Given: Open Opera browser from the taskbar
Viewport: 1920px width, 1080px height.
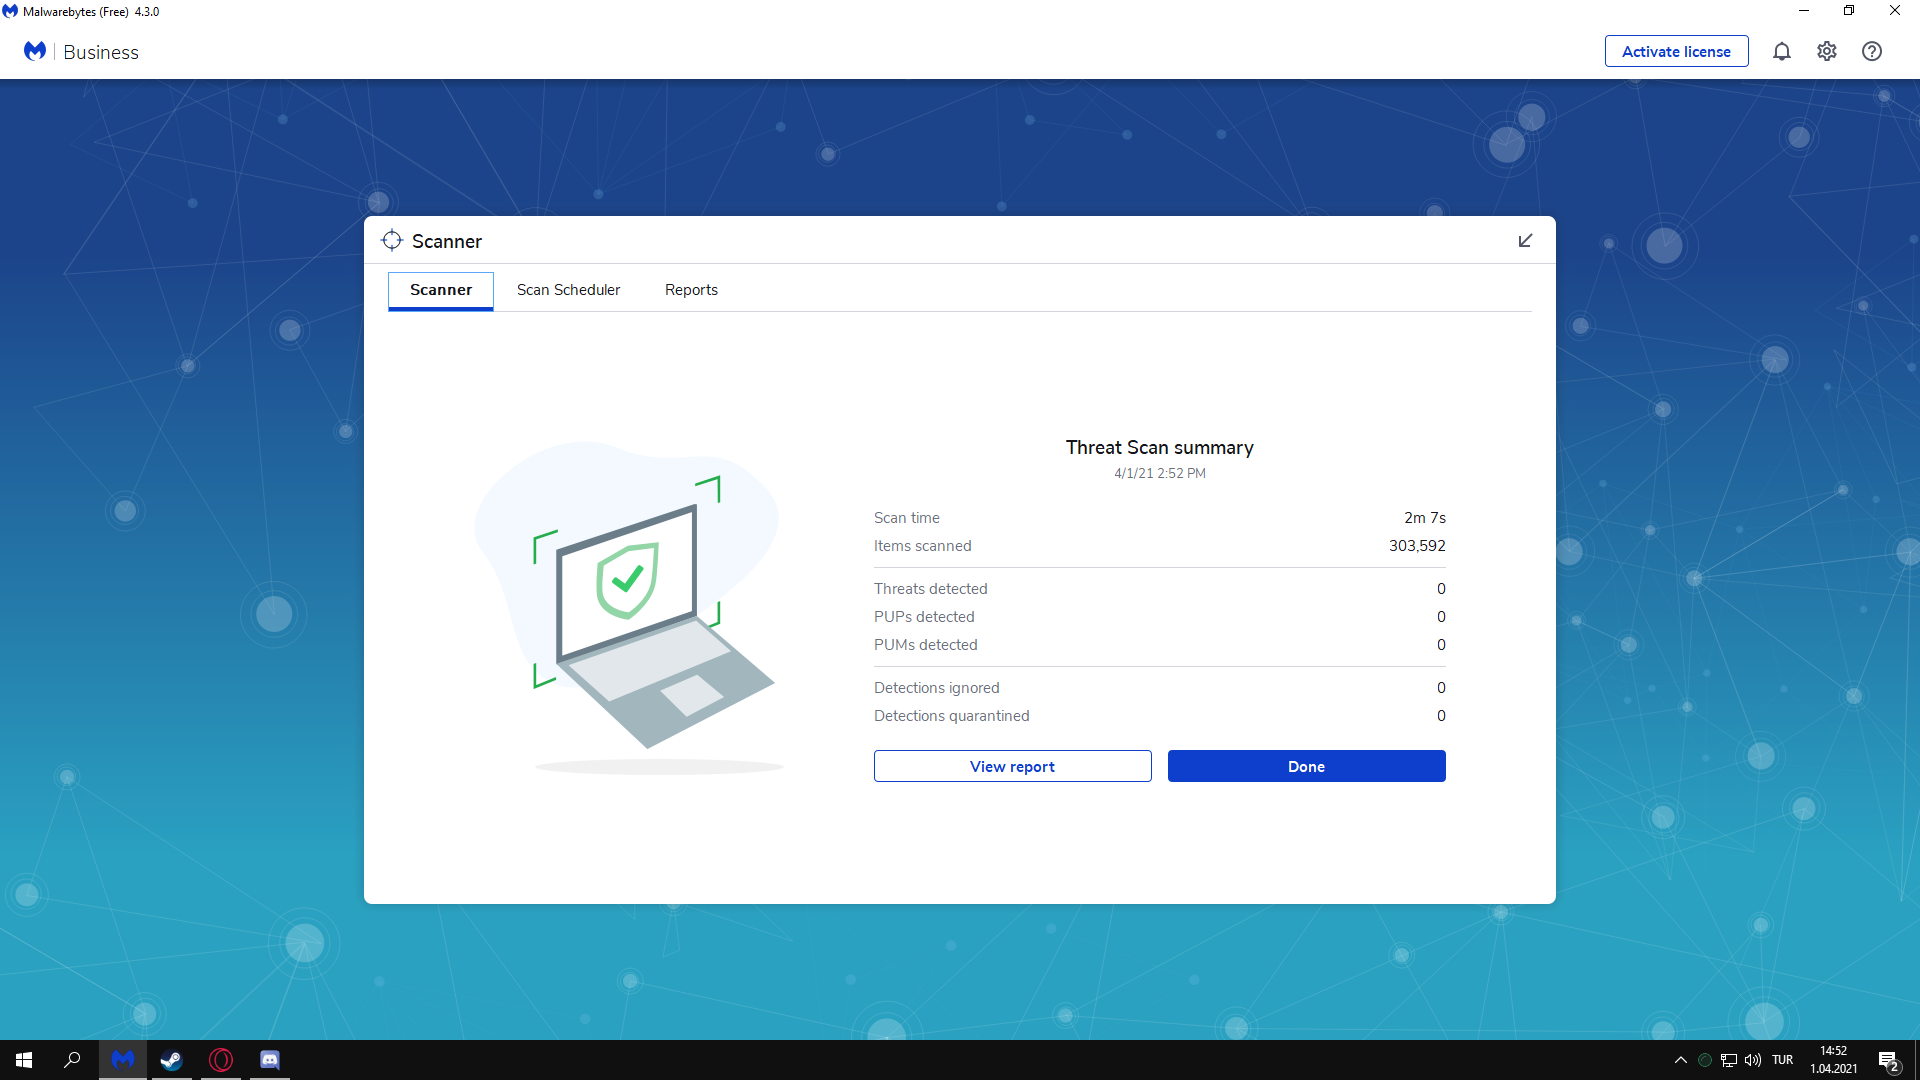Looking at the screenshot, I should click(221, 1060).
